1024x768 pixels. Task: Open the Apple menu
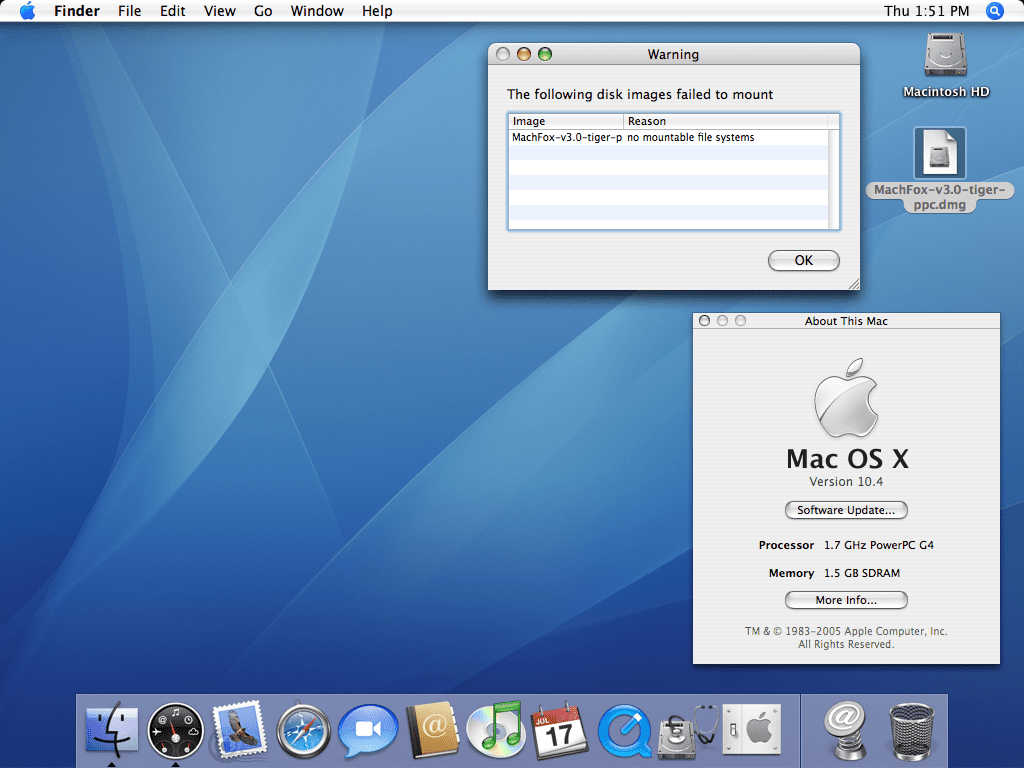tap(27, 11)
